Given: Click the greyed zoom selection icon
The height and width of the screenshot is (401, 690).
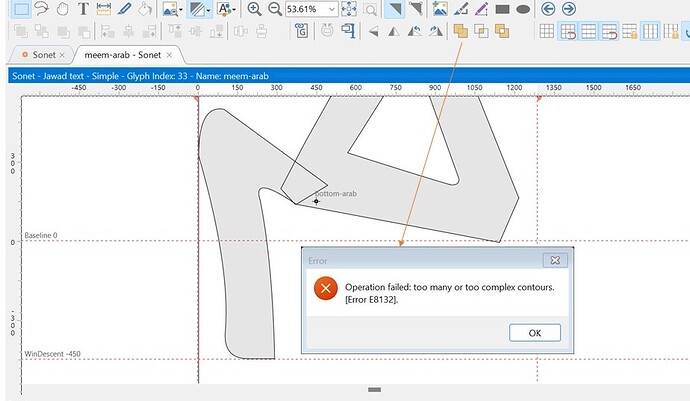Looking at the screenshot, I should click(371, 9).
